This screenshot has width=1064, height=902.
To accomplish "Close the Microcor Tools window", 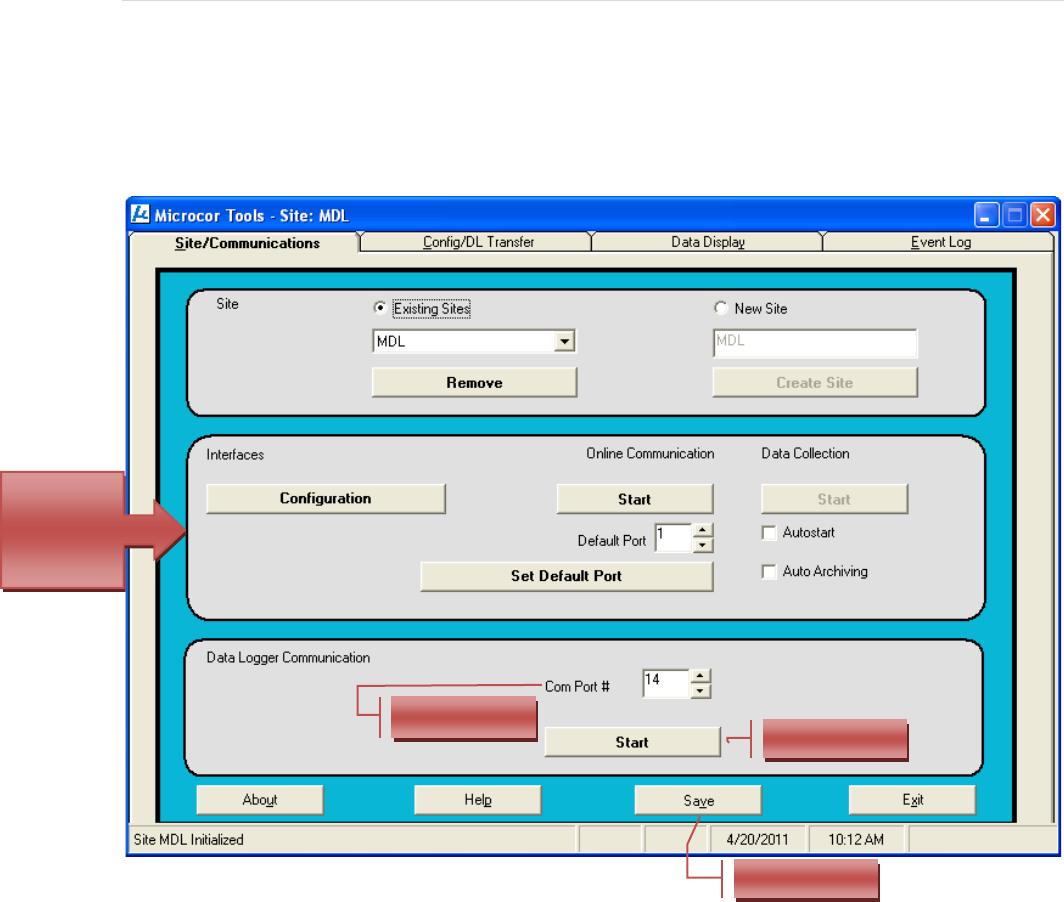I will coord(1042,215).
